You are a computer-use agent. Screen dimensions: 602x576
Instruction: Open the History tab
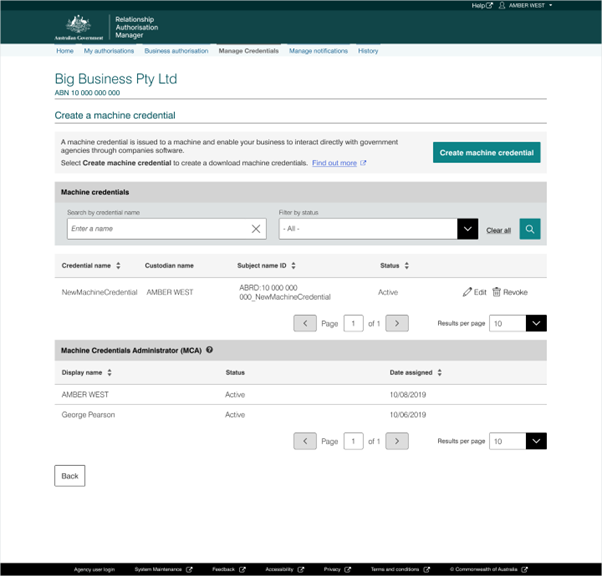click(368, 51)
